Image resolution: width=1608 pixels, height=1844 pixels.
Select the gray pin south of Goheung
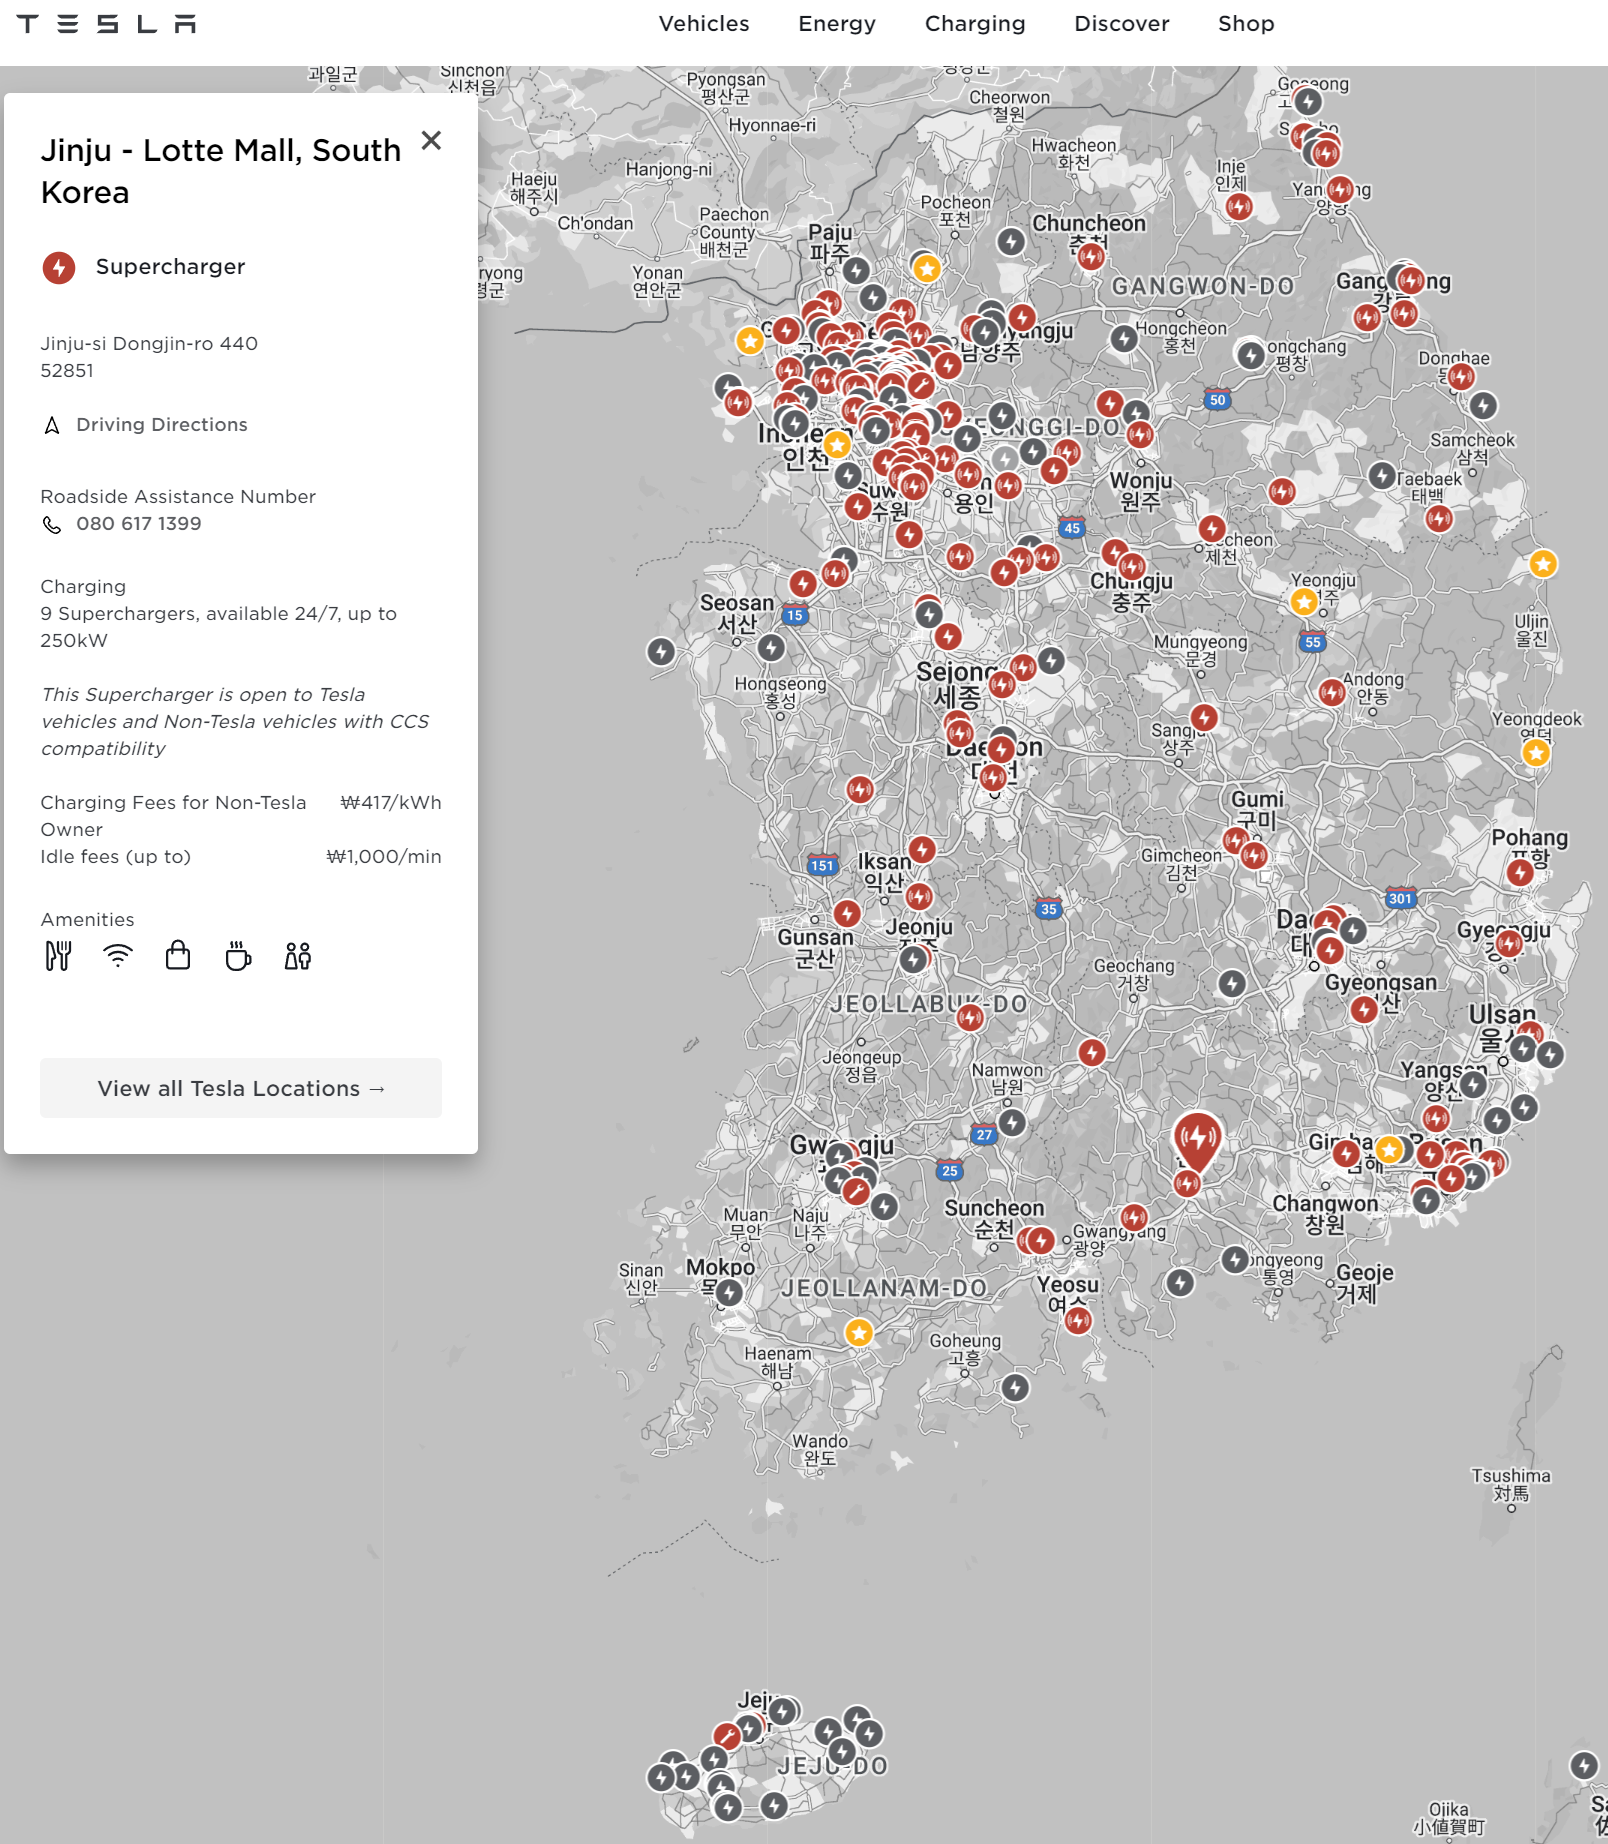click(1015, 1387)
